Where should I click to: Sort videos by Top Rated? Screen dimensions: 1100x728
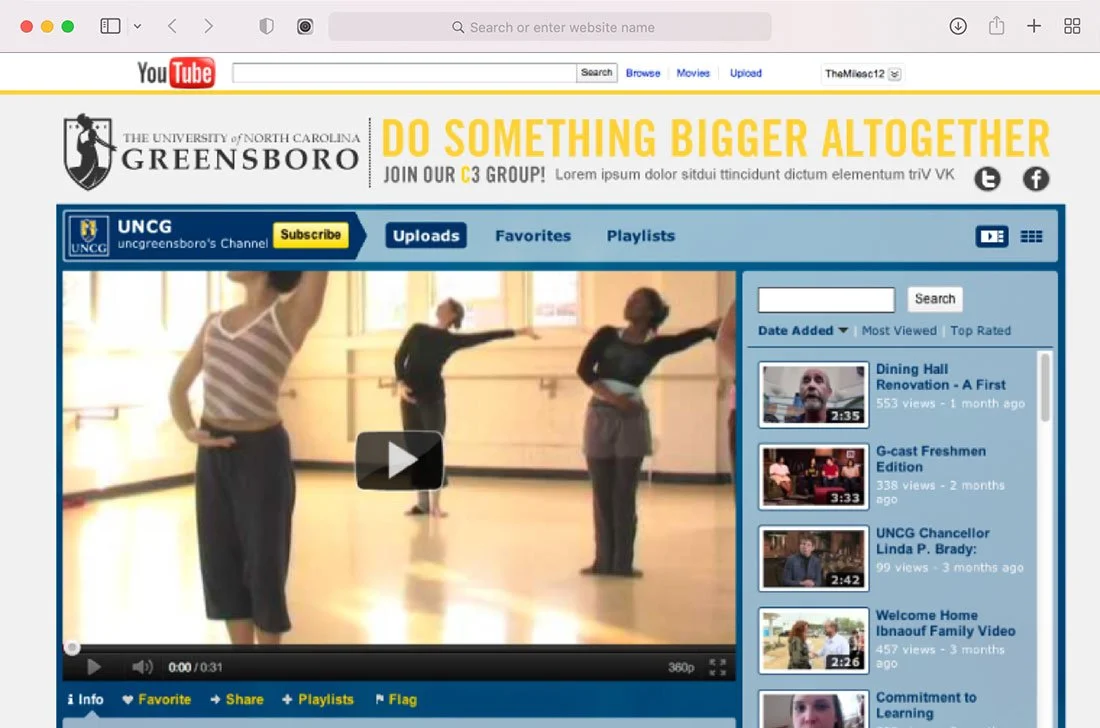coord(980,330)
